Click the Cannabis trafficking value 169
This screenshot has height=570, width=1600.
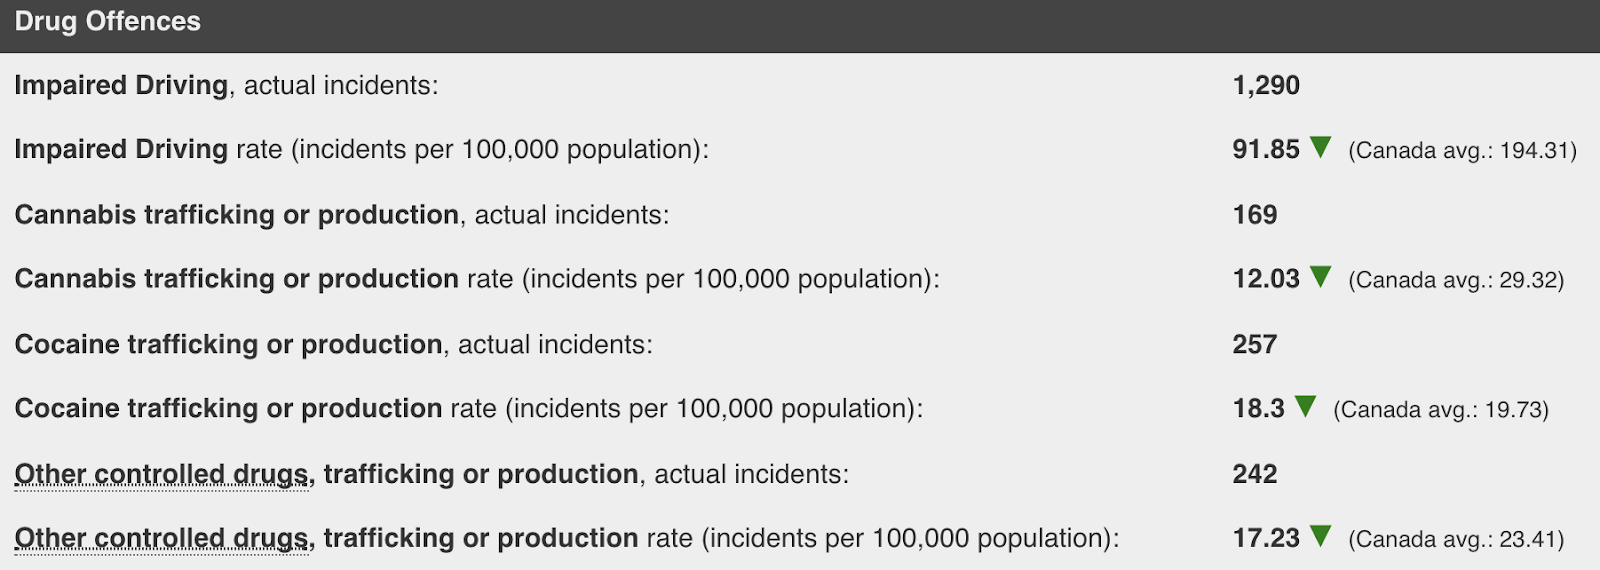[1255, 215]
